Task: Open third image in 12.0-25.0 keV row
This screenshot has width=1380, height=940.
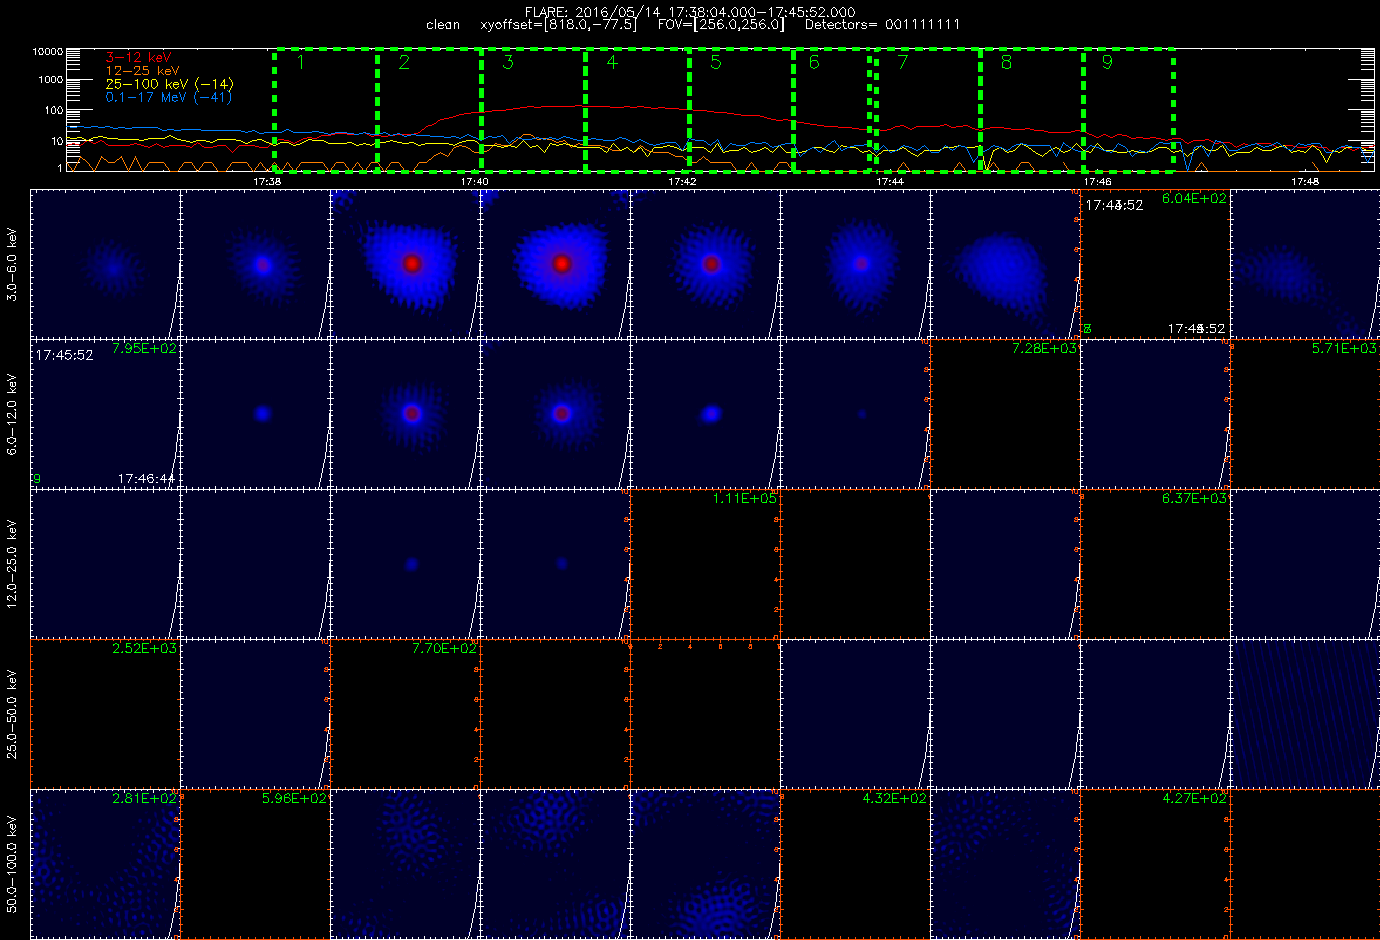Action: tap(406, 564)
